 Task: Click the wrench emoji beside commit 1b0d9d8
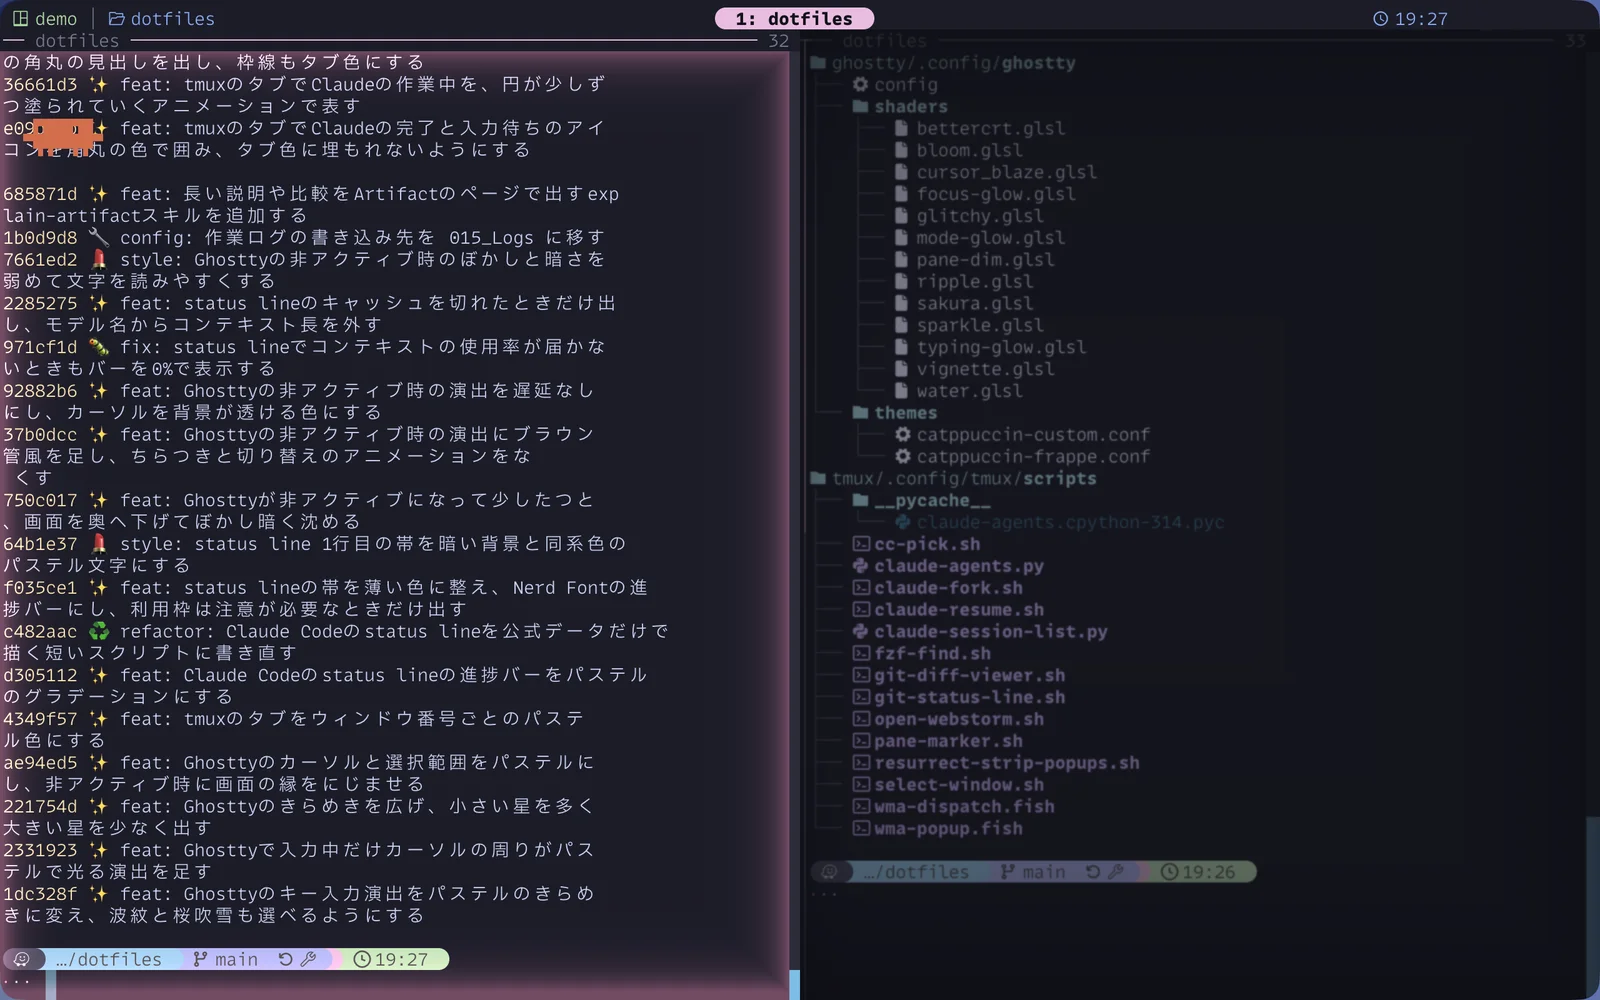98,237
